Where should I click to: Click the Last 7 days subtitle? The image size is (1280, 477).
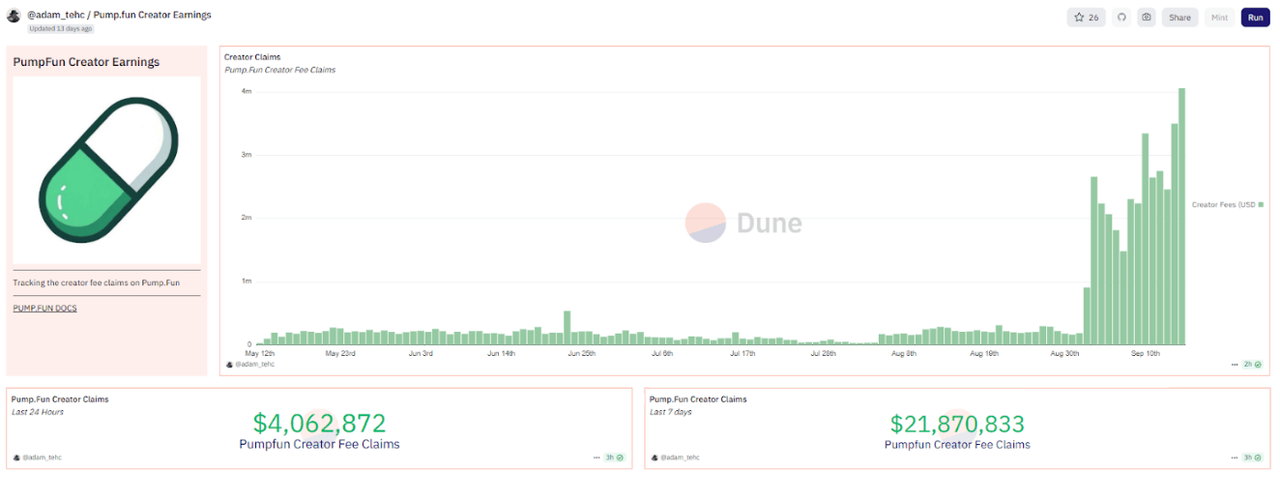[670, 411]
